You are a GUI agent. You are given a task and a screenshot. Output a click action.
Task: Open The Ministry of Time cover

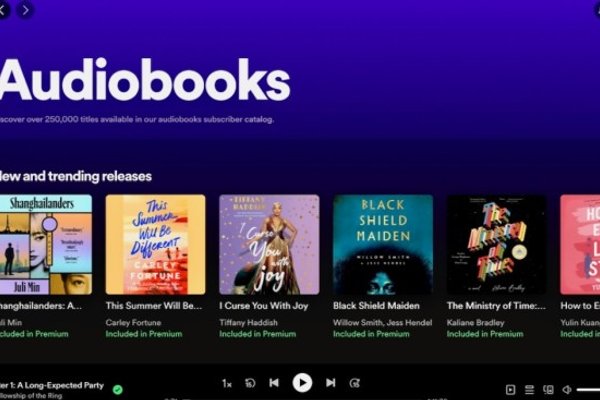[497, 245]
